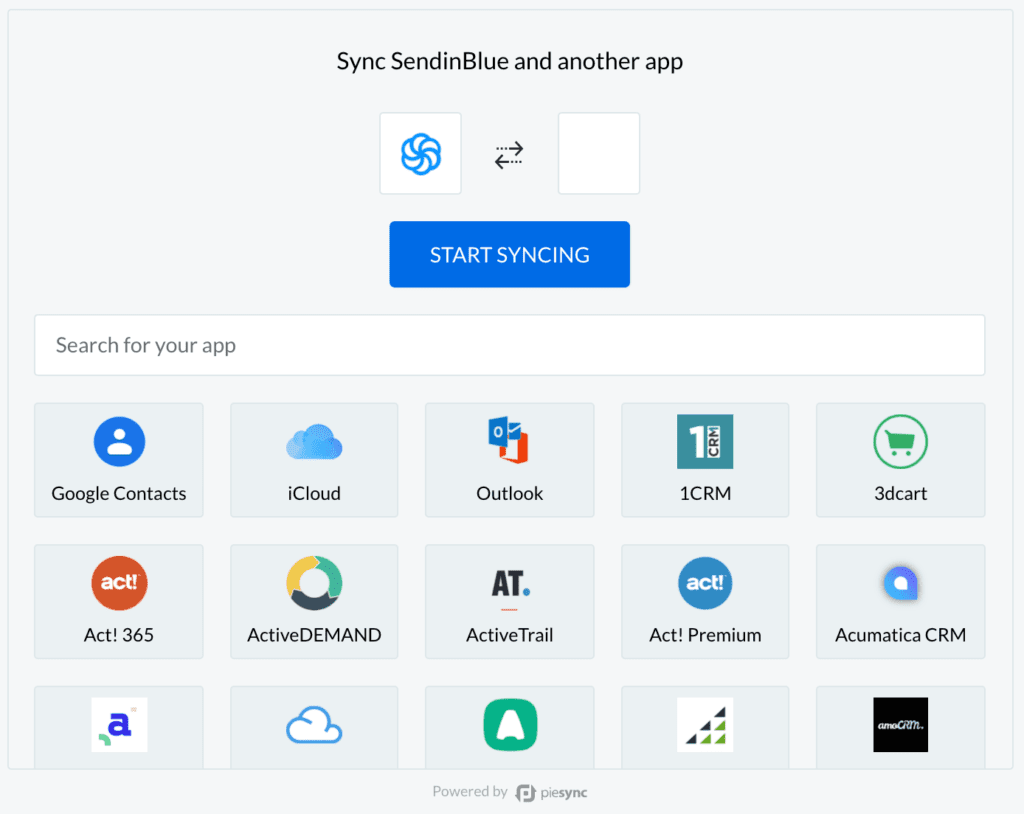Choose the 3dcart shopping cart icon
1024x814 pixels.
[x=901, y=442]
